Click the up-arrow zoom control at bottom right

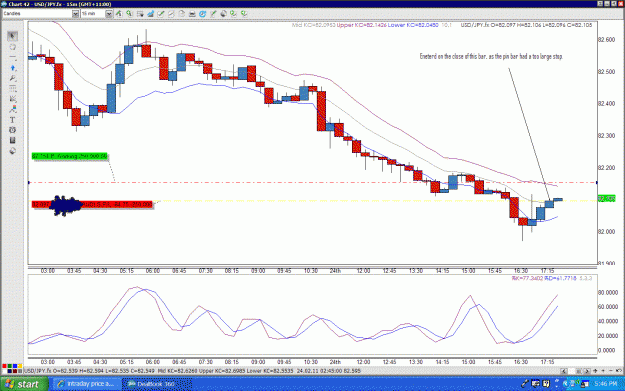tap(595, 371)
